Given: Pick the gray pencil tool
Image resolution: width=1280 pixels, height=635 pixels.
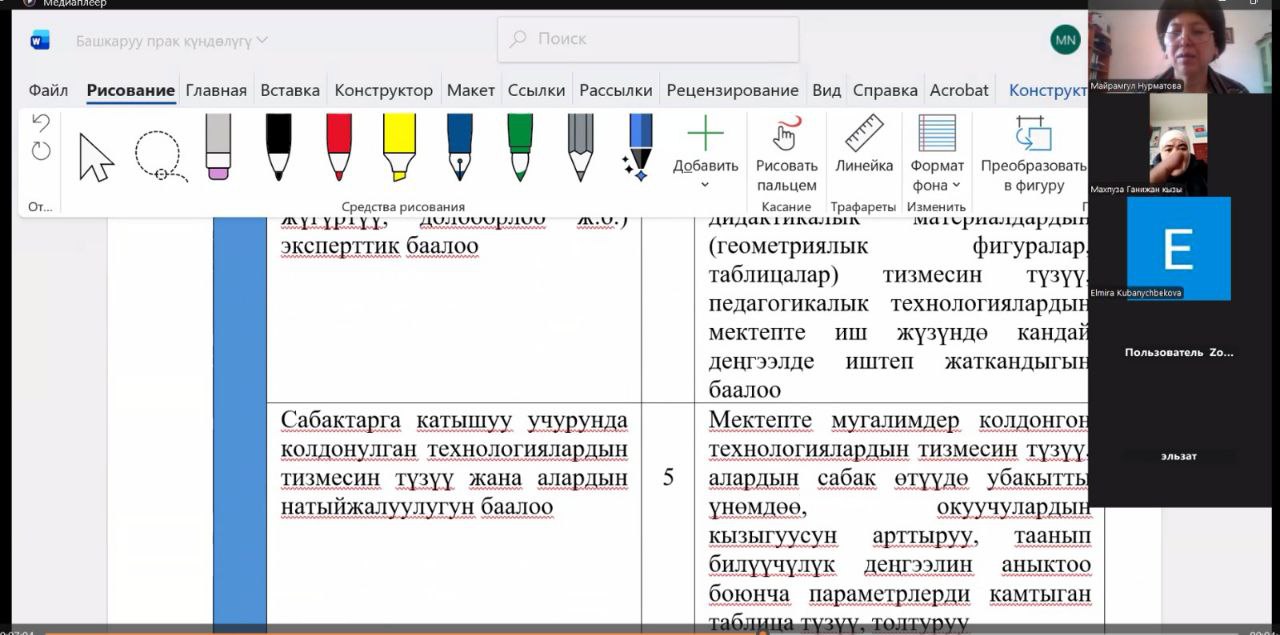Looking at the screenshot, I should point(580,148).
